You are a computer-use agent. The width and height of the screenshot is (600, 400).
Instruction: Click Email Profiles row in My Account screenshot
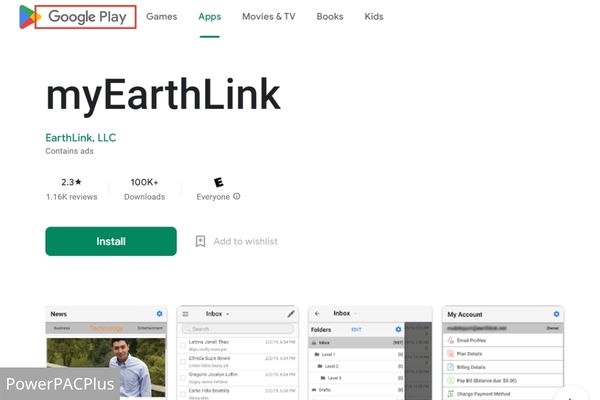(x=503, y=340)
